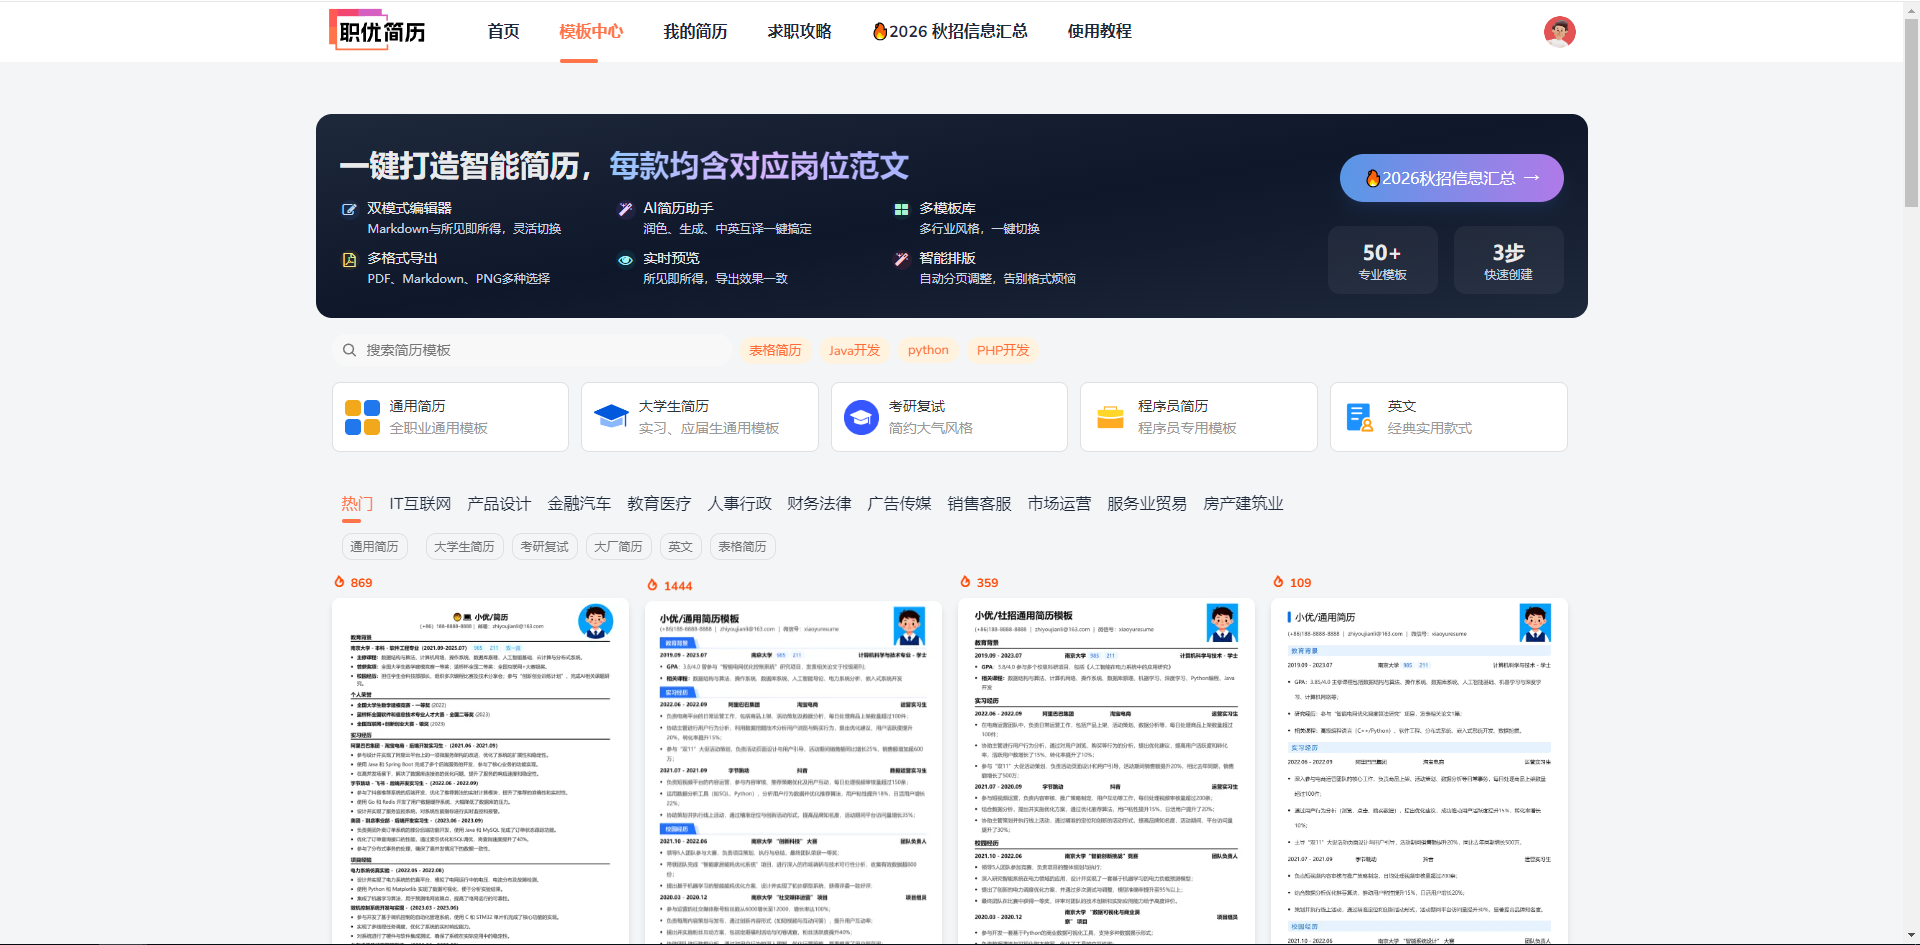The image size is (1920, 945).
Task: Select the 通用简历 category card
Action: [450, 417]
